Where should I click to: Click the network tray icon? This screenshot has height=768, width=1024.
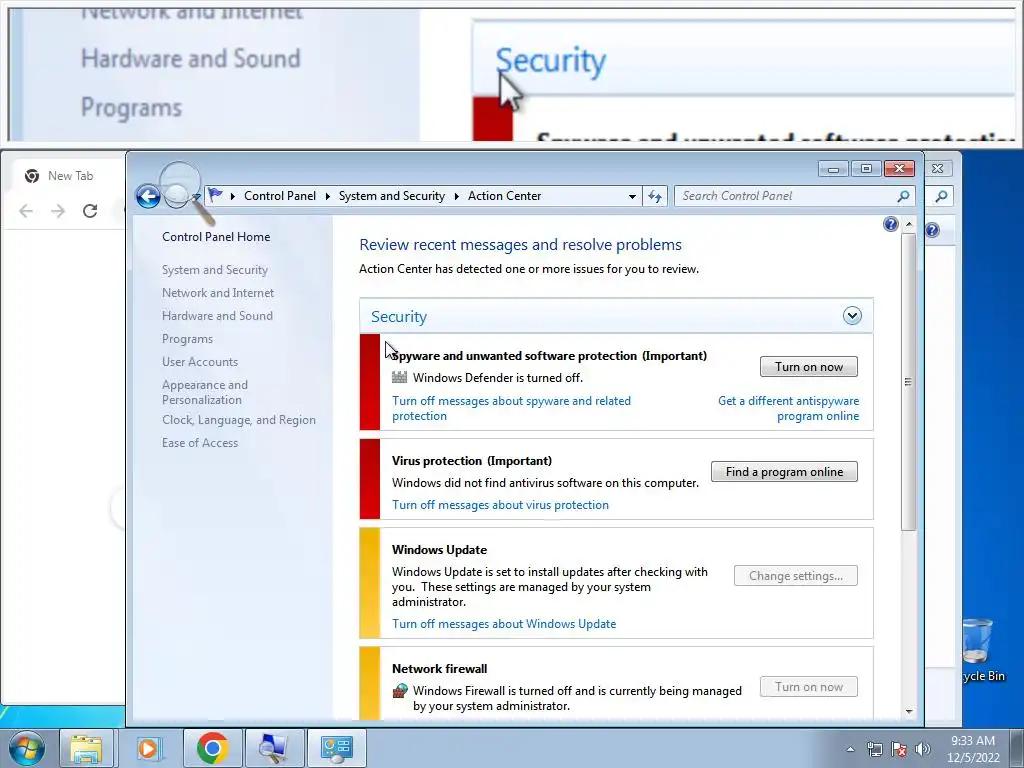pyautogui.click(x=874, y=749)
